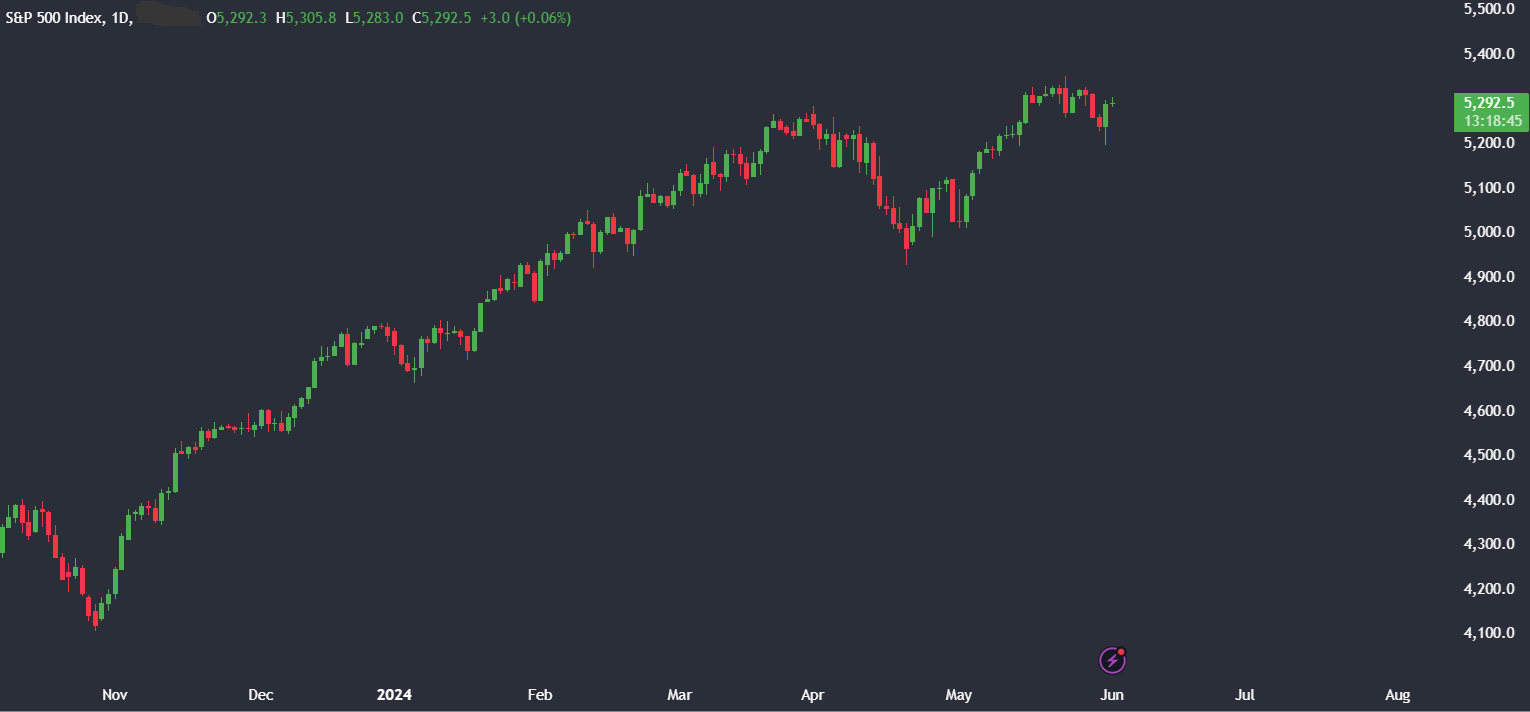Click the 5,200.0 price axis label
1530x712 pixels.
[x=1489, y=143]
